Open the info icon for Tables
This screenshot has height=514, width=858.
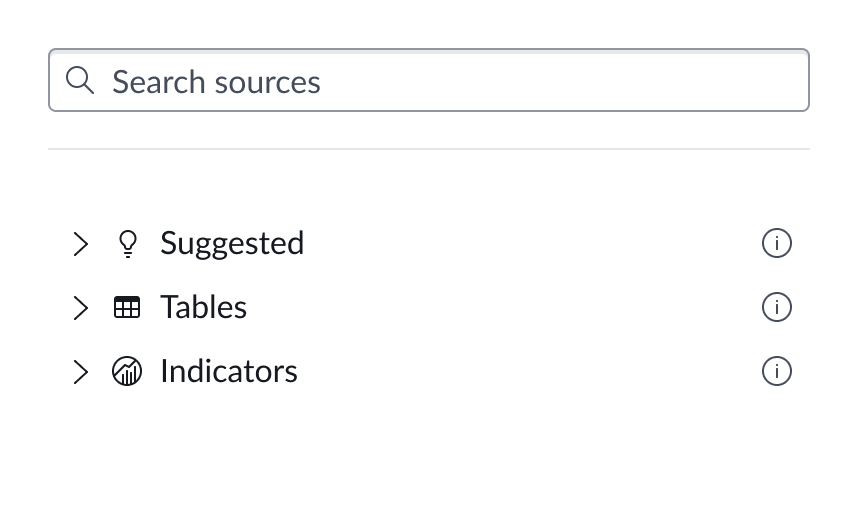(x=776, y=307)
